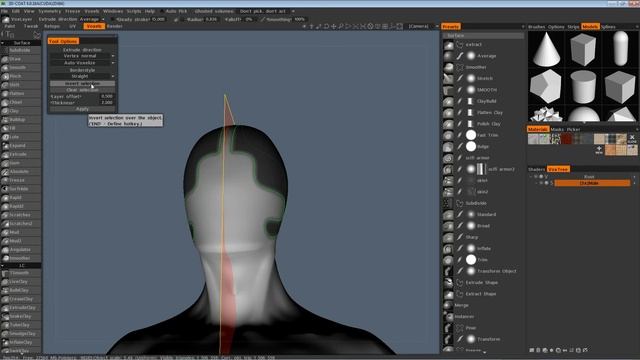
Task: Open the Auto Voxelize dropdown
Action: 82,63
